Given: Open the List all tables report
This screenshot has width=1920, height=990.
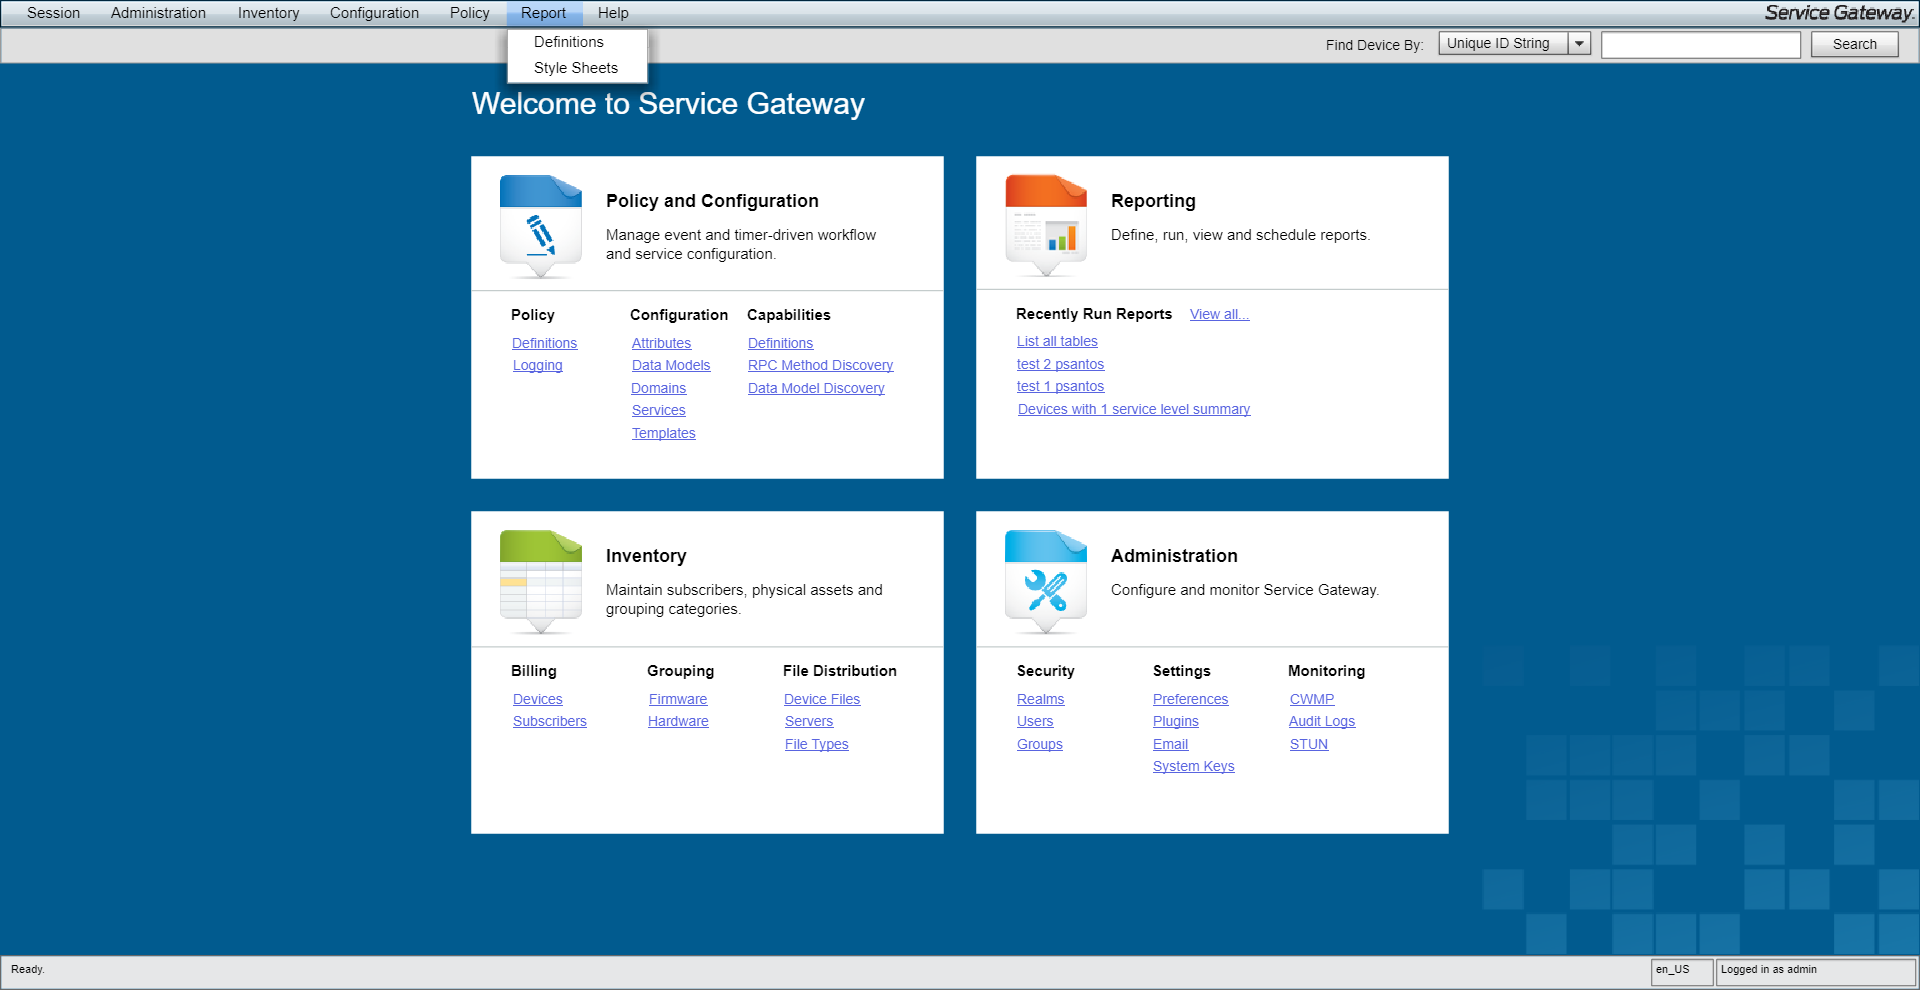Looking at the screenshot, I should tap(1057, 342).
